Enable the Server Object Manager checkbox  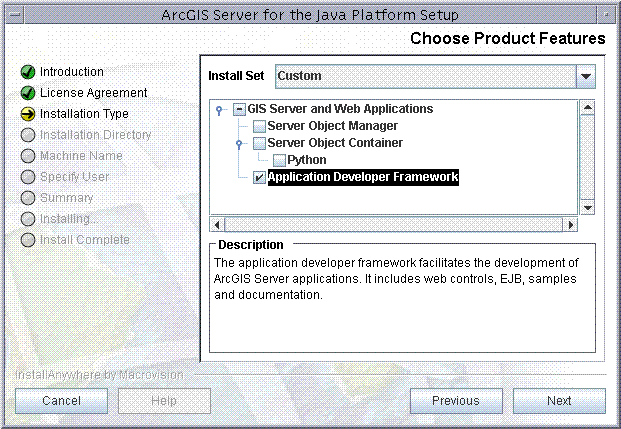tap(259, 126)
